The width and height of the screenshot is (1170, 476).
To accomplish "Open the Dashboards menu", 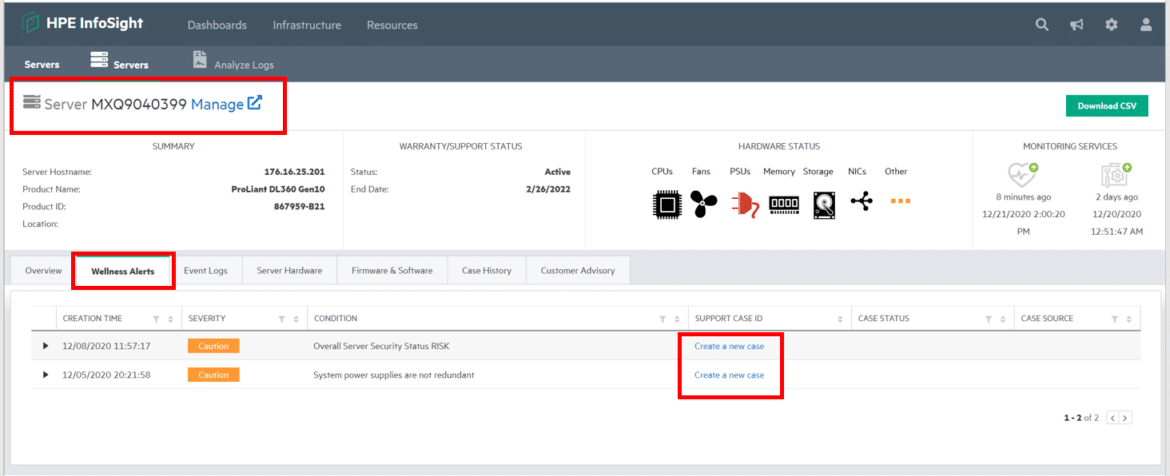I will (x=217, y=25).
